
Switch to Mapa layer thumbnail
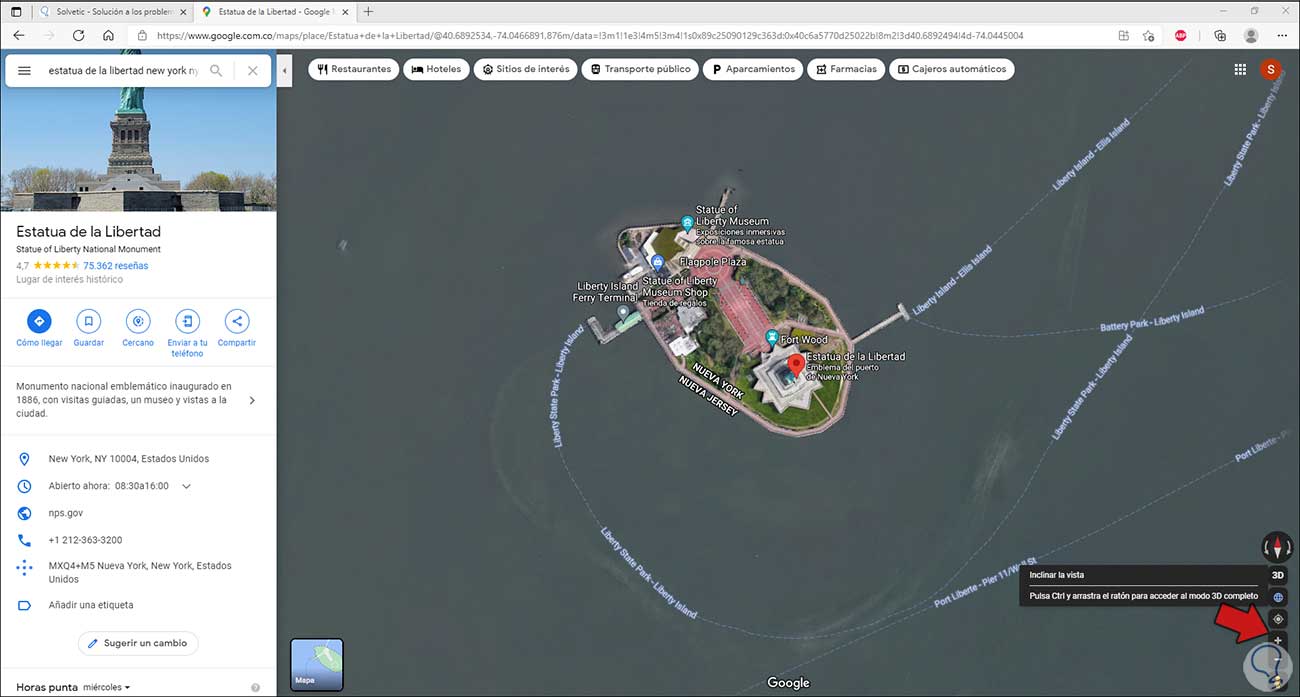(x=317, y=665)
